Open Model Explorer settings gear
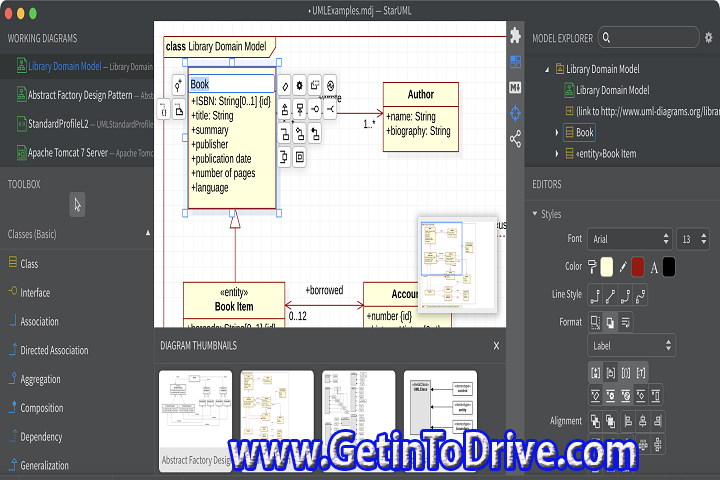The image size is (720, 480). (709, 38)
